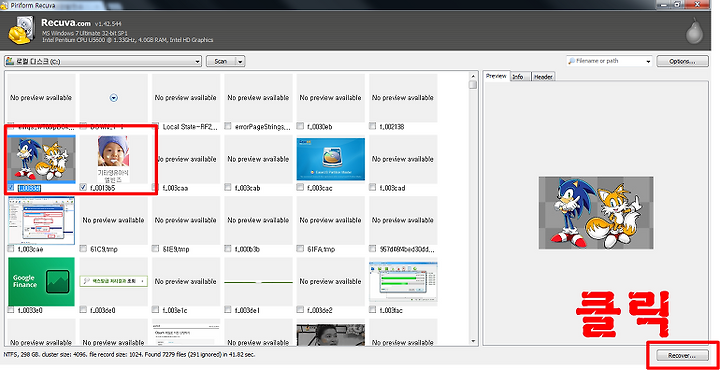Switch to the Preview tab
This screenshot has height=370, width=720.
coord(496,76)
